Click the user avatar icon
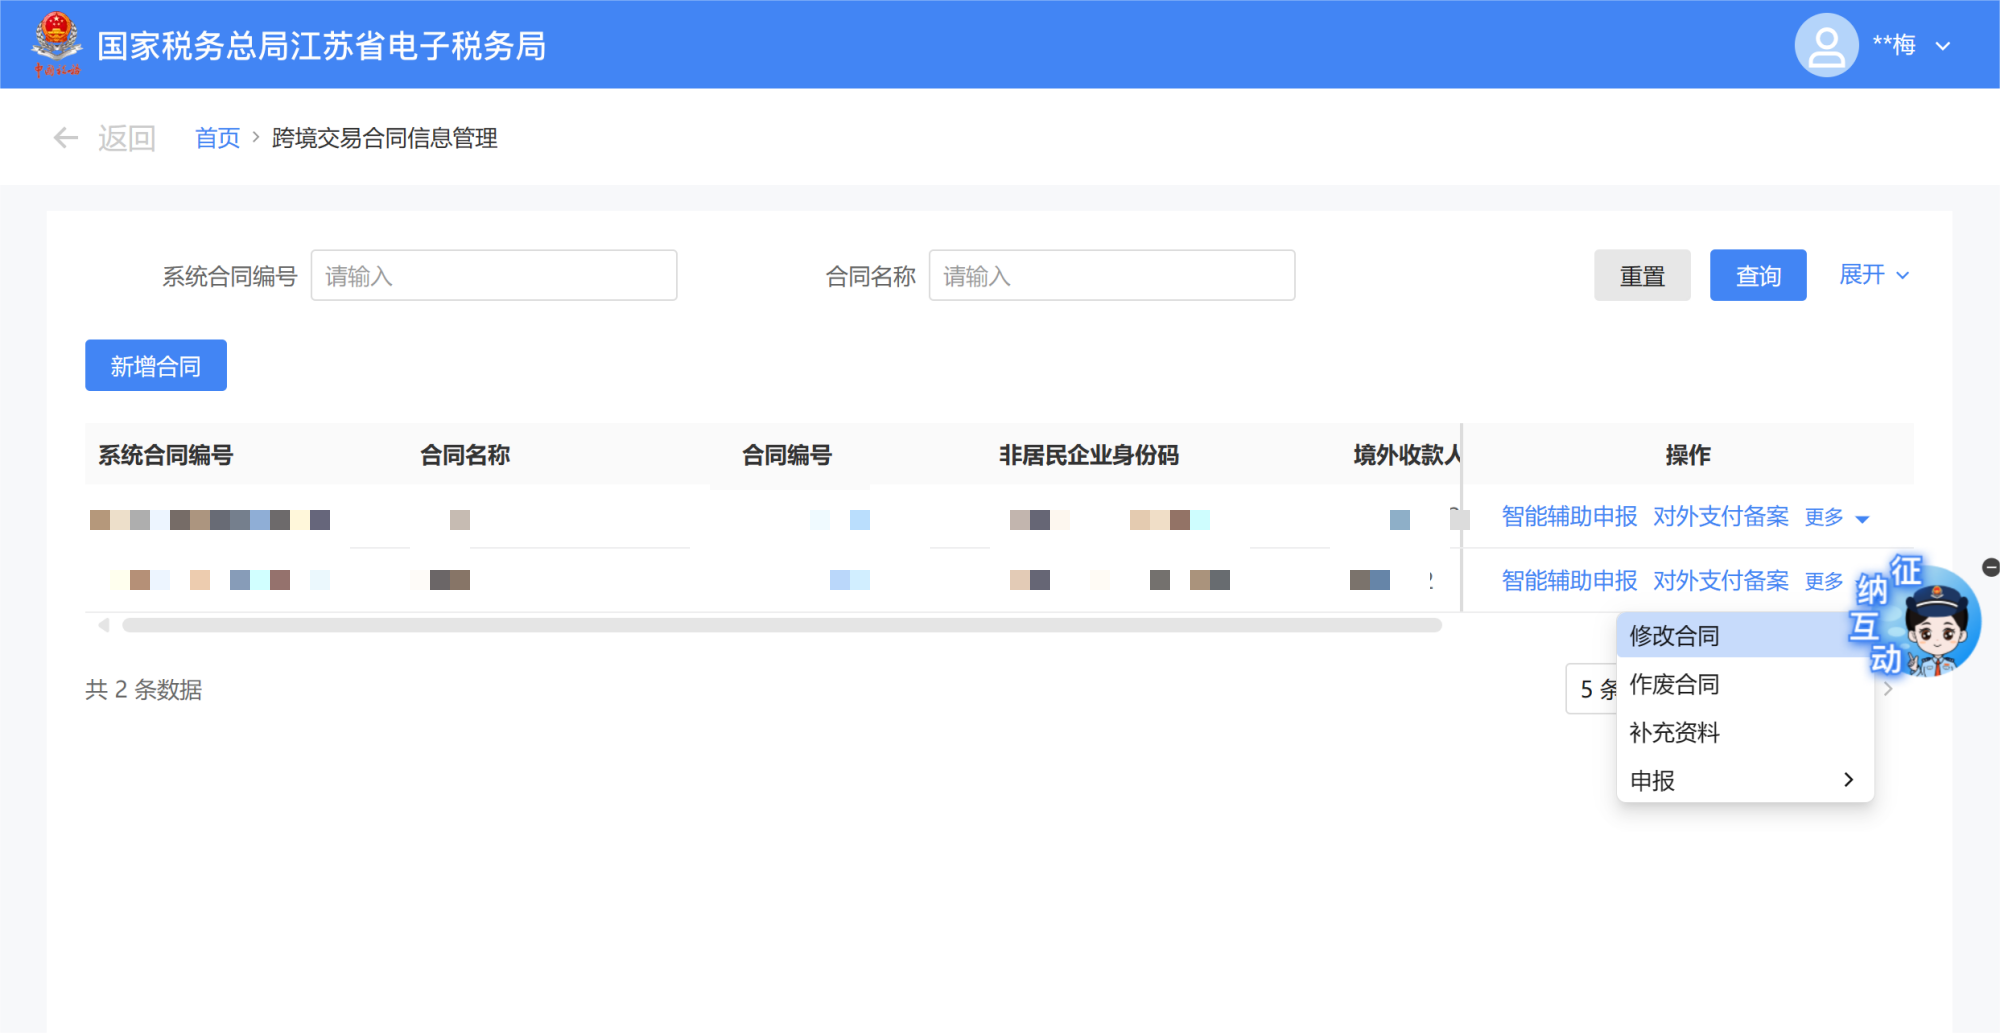2000x1033 pixels. [x=1825, y=45]
